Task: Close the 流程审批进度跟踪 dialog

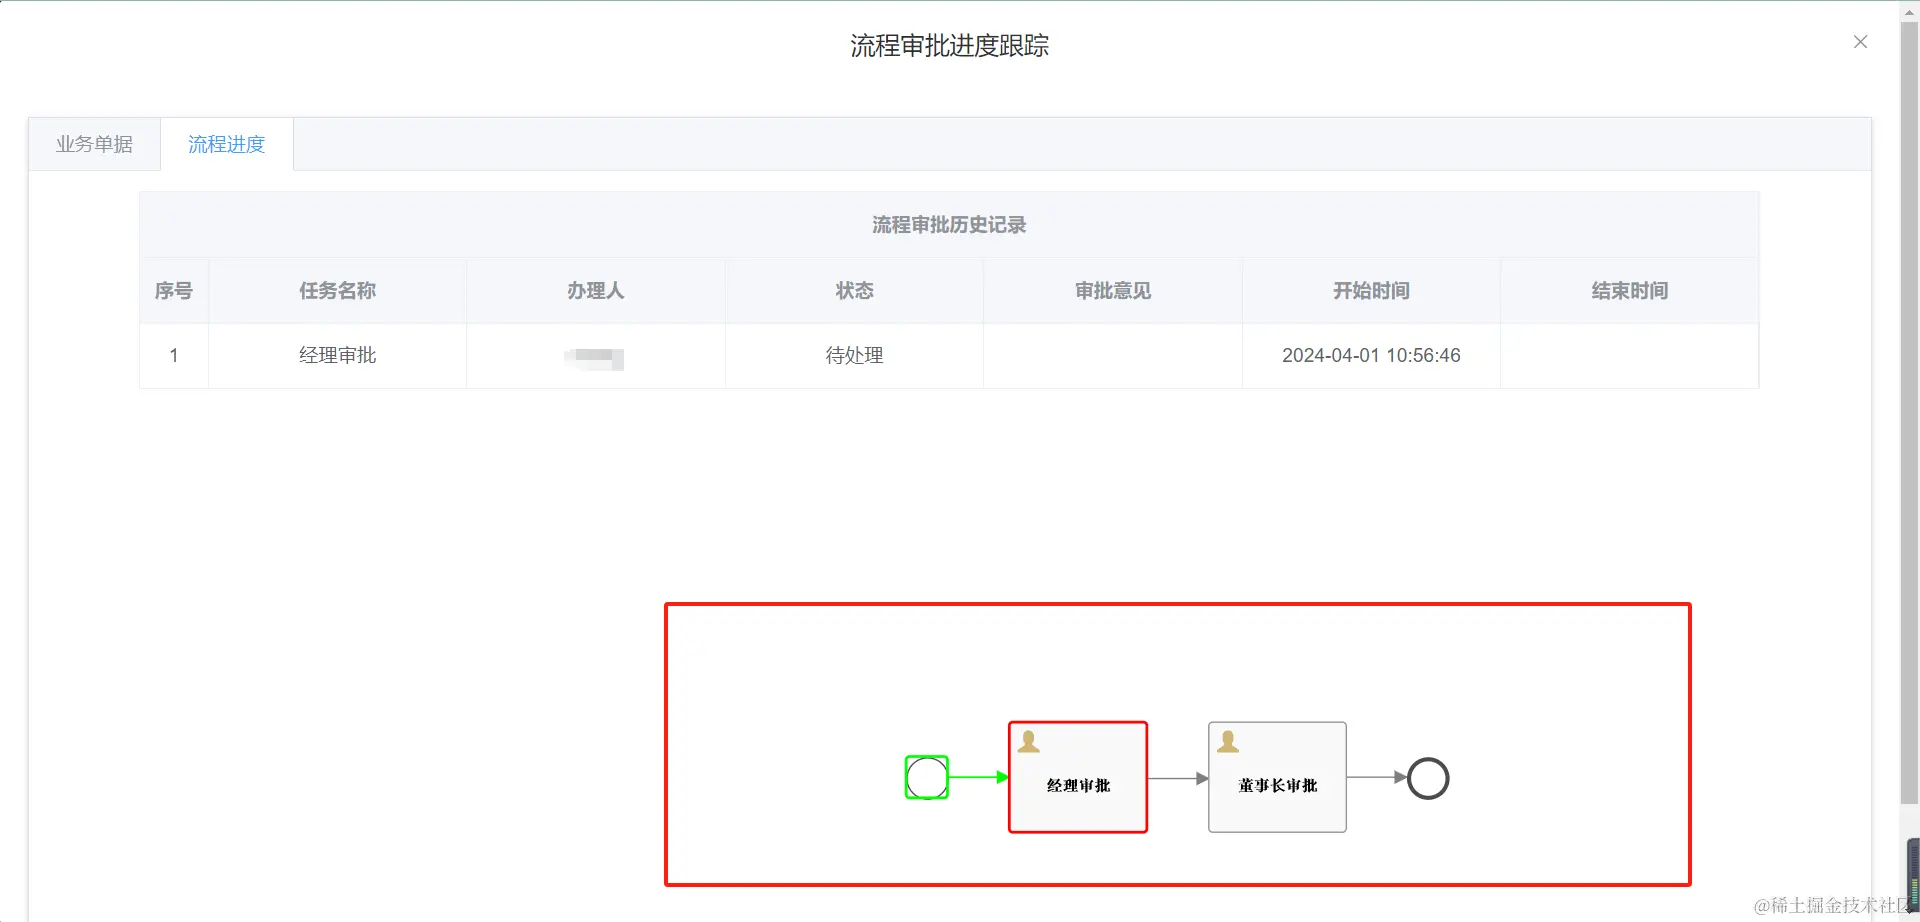Action: pos(1860,42)
